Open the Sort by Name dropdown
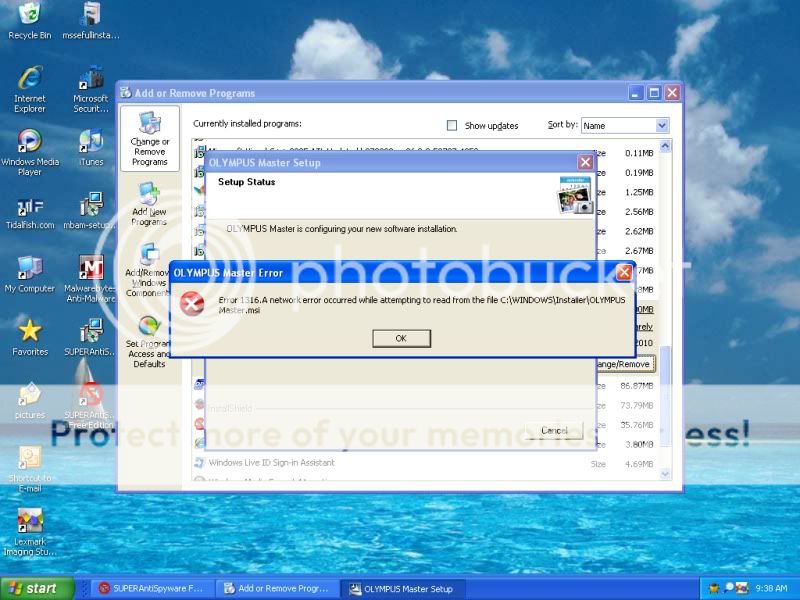 (625, 126)
